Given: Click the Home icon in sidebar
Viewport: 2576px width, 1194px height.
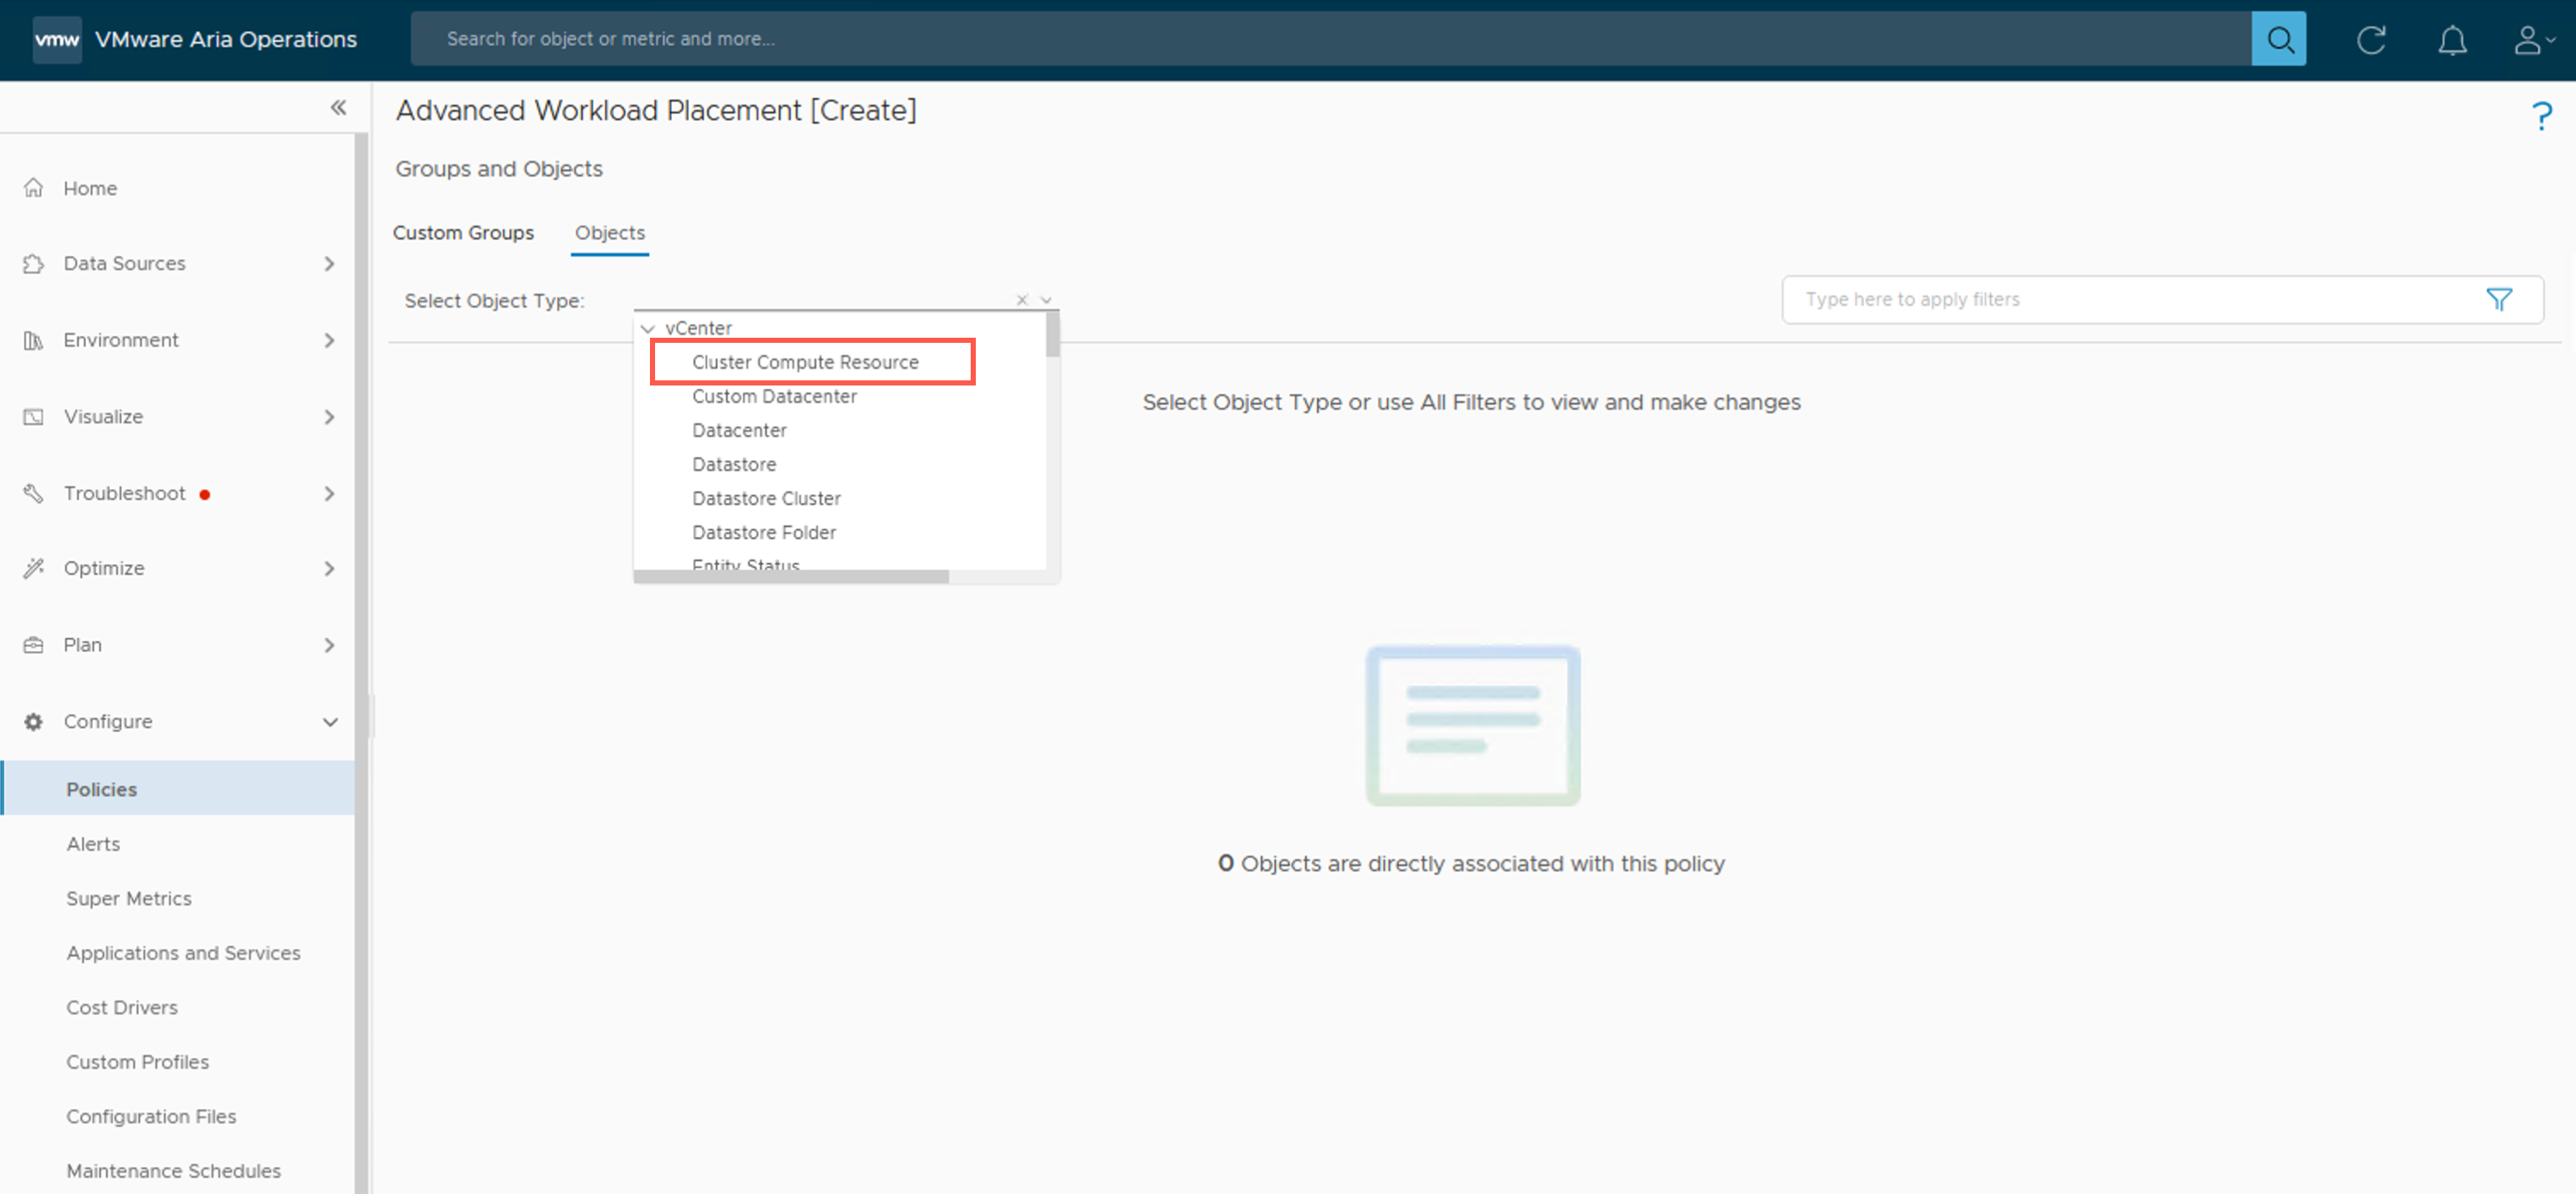Looking at the screenshot, I should coord(34,188).
